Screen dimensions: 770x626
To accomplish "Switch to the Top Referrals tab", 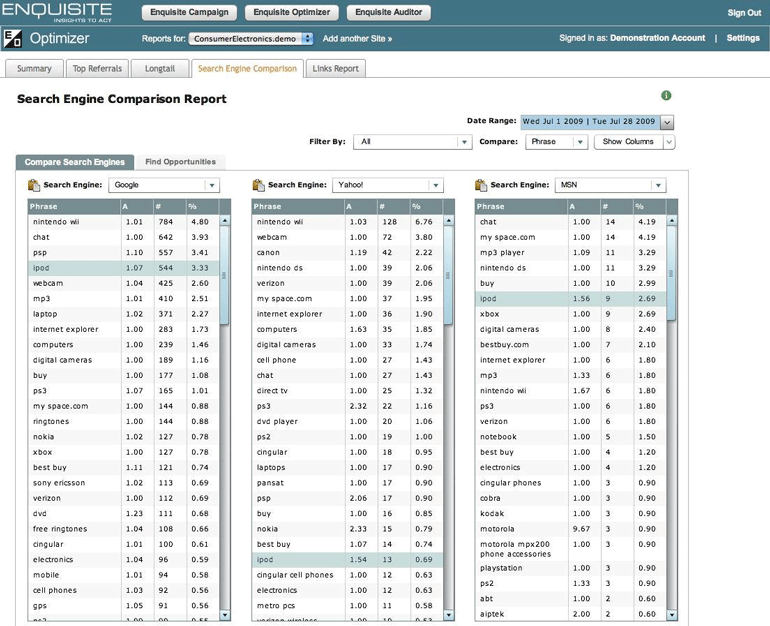I will 97,69.
